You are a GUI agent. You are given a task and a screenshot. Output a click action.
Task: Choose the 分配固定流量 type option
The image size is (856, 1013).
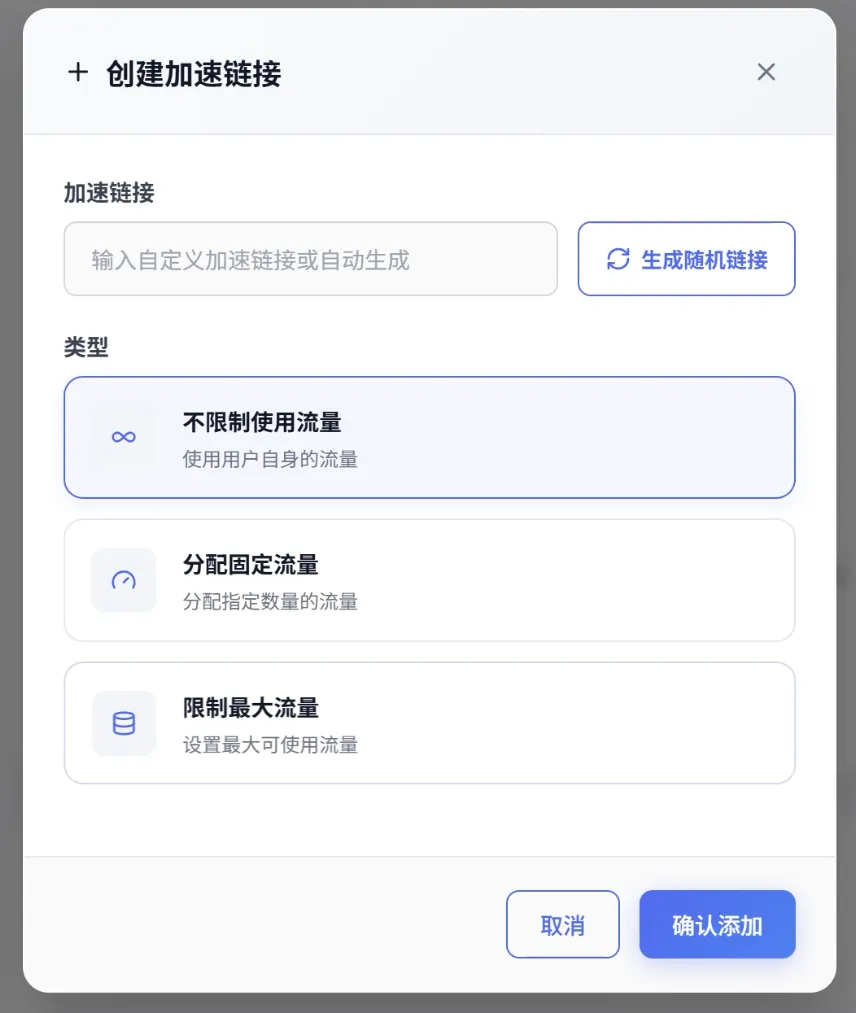429,580
